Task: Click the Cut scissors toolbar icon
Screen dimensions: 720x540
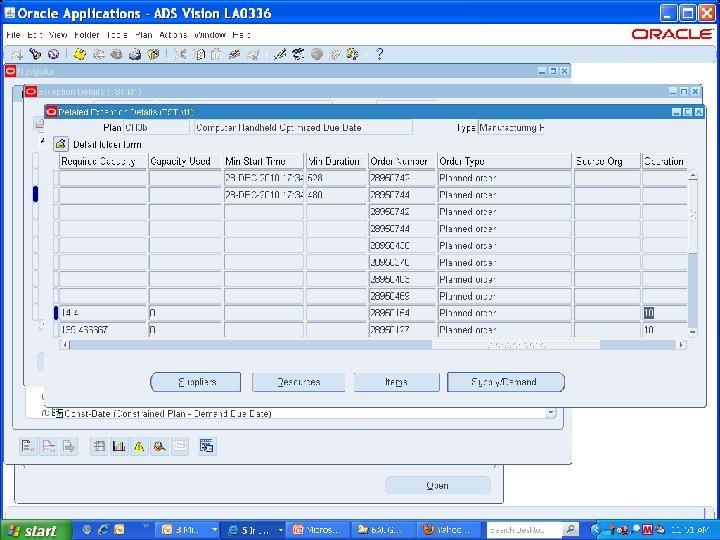Action: pyautogui.click(x=180, y=55)
